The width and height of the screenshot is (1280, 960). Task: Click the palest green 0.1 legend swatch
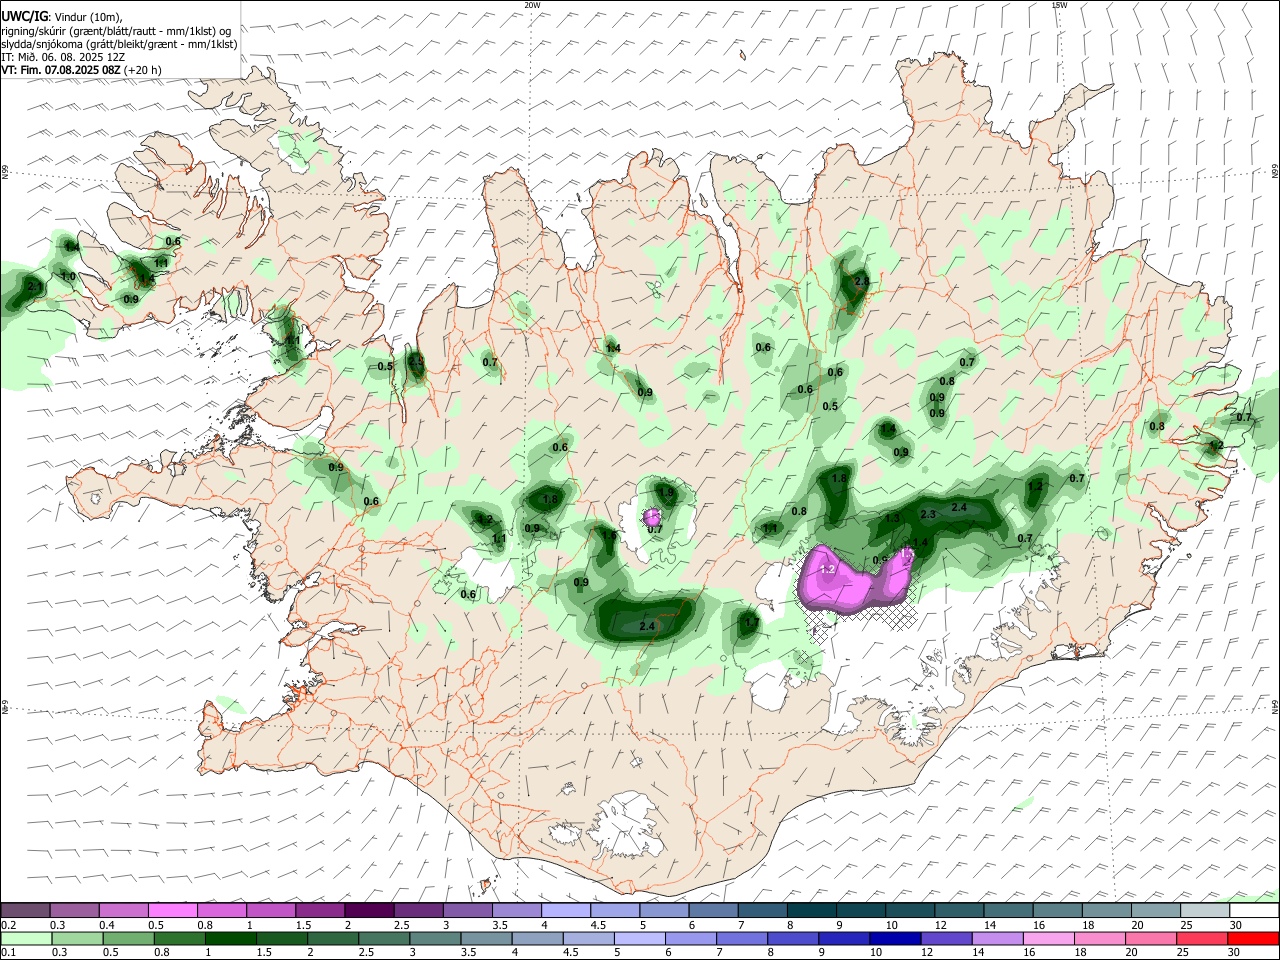[25, 938]
